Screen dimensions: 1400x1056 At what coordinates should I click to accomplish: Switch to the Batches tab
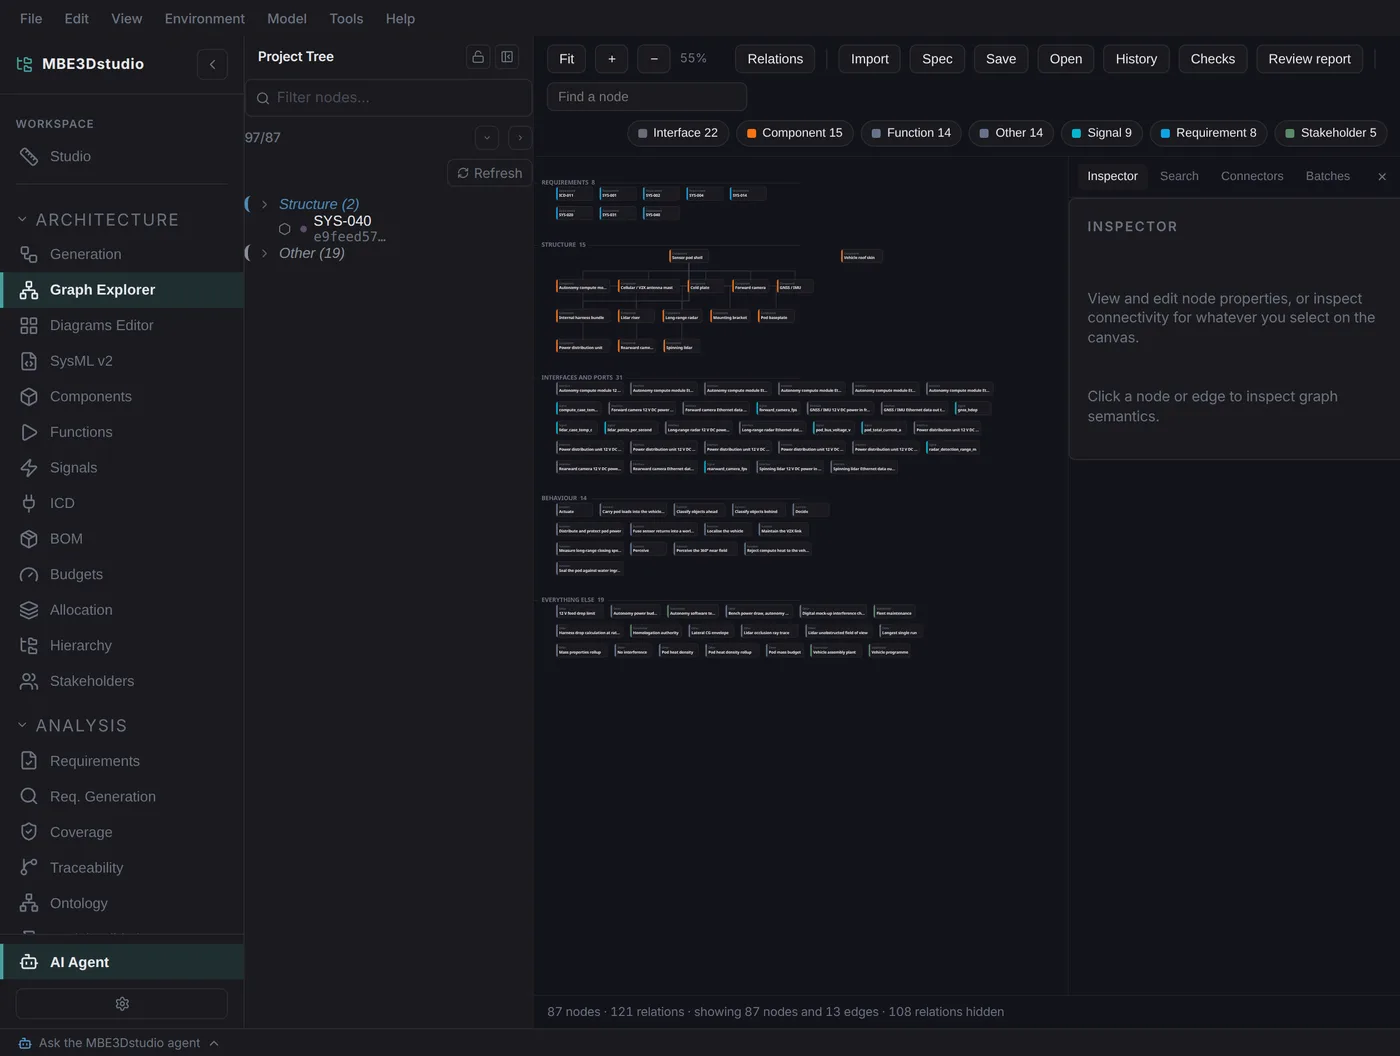pyautogui.click(x=1328, y=176)
